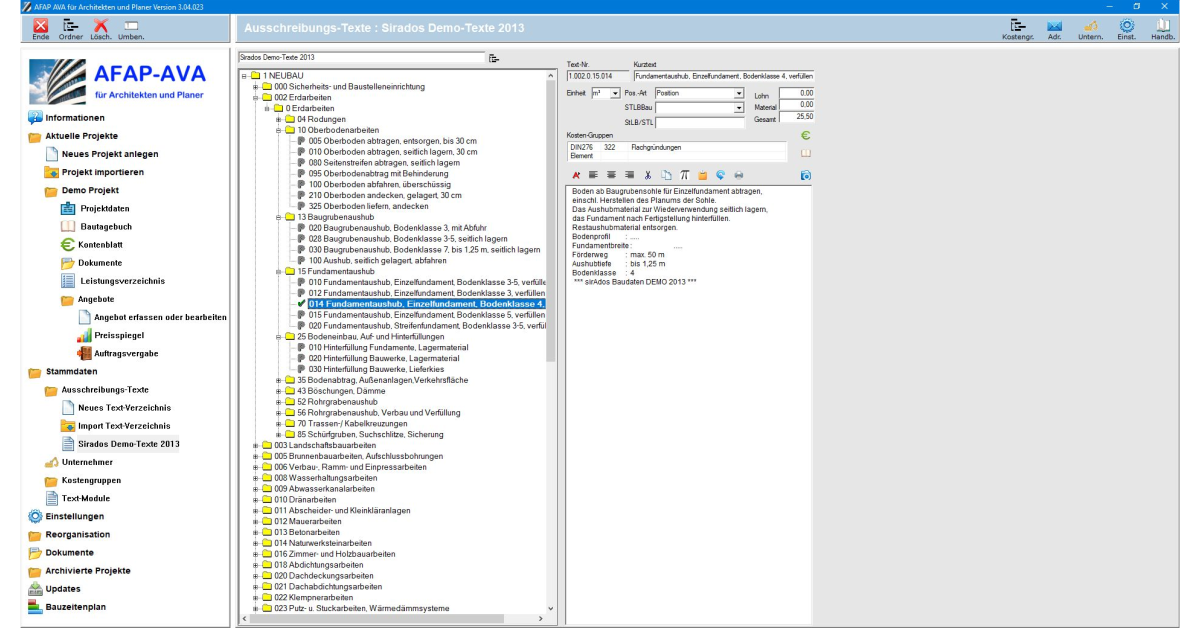The height and width of the screenshot is (628, 1200).
Task: Expand 000 Sicherheits- und Baustelleneinrichtung node
Action: pyautogui.click(x=255, y=87)
